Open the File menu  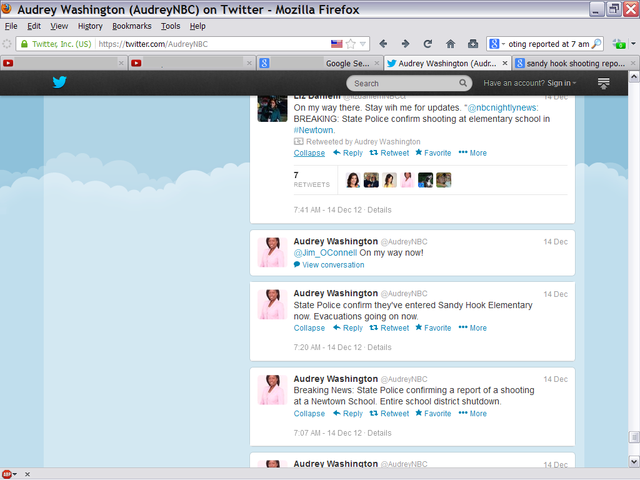point(11,26)
